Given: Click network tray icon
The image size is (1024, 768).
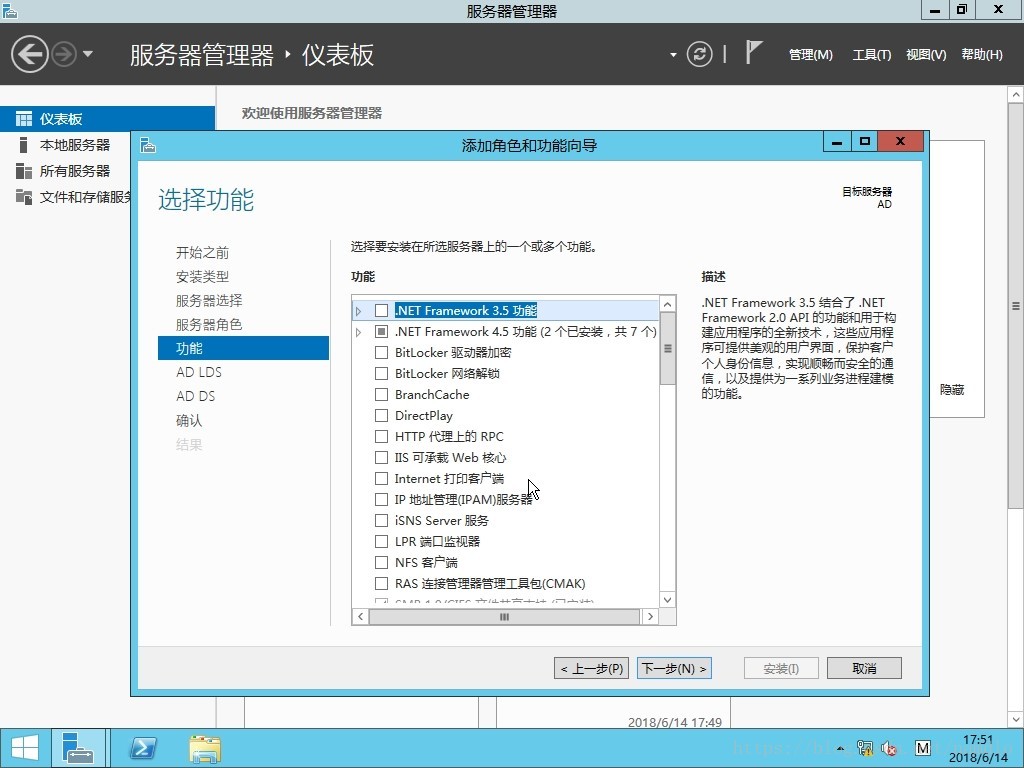Looking at the screenshot, I should (865, 748).
